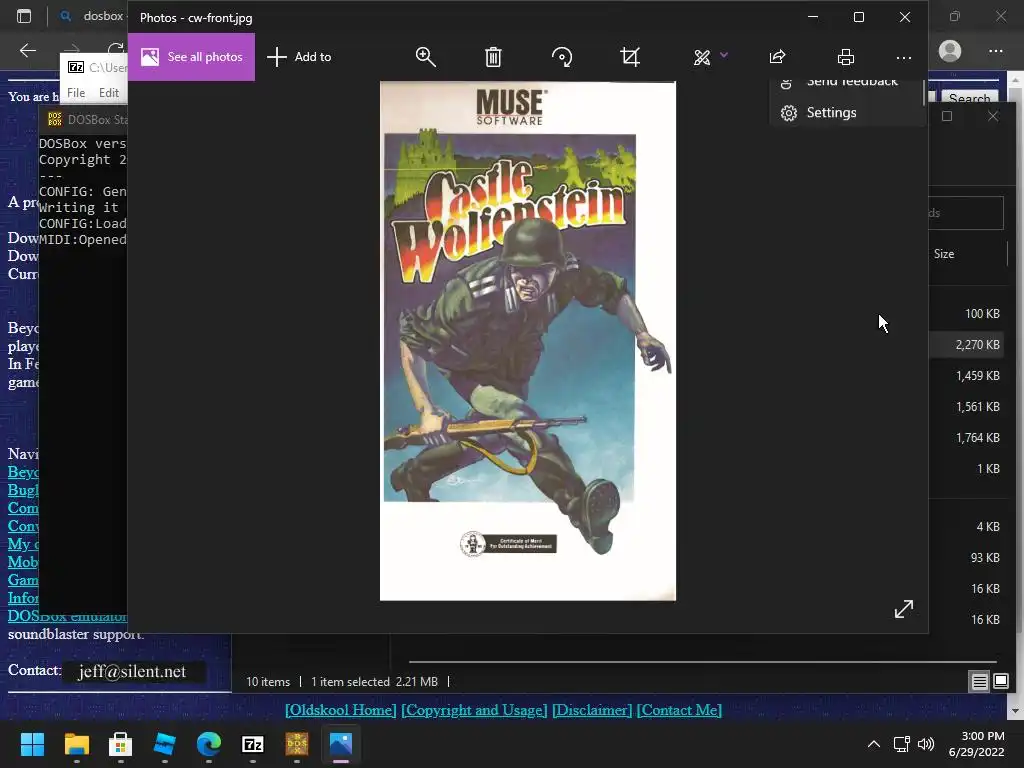Switch Explorer to large thumbnails view icon

click(1000, 681)
